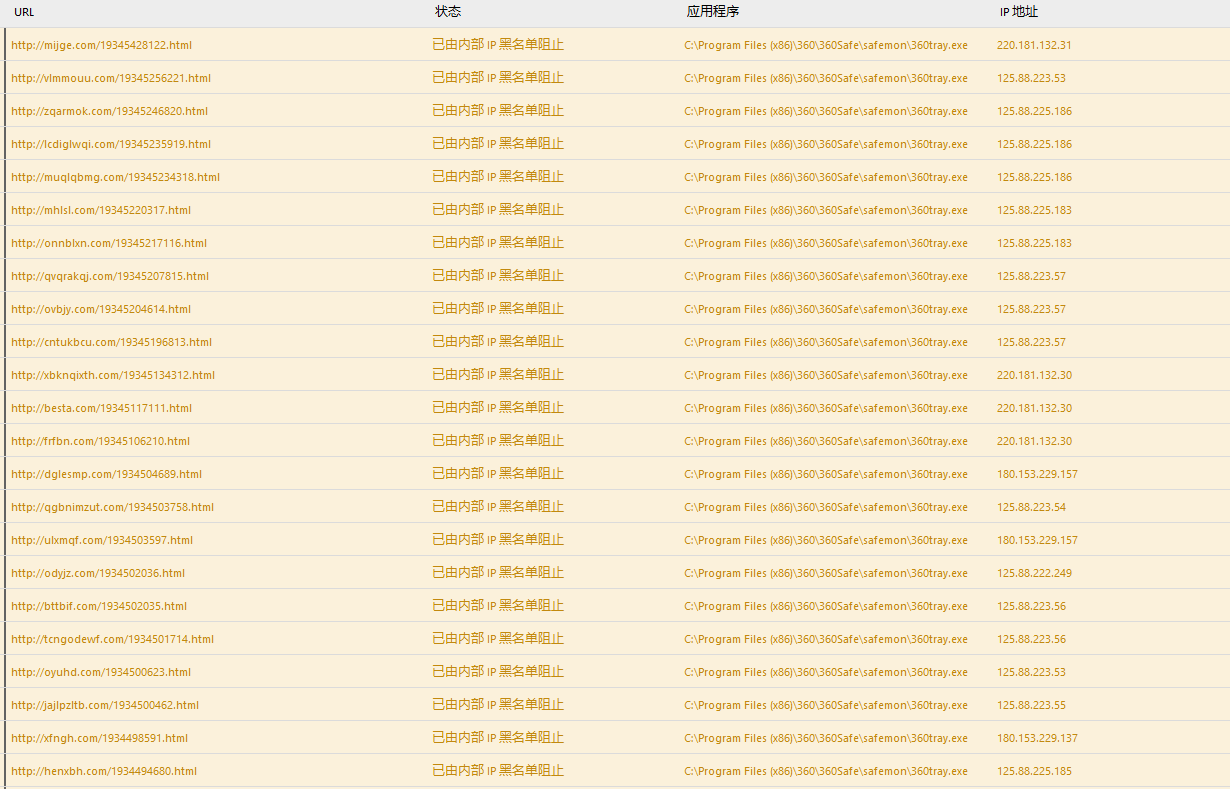1230x789 pixels.
Task: Click 黑名单阻止 status in onnblxn.com row
Action: pos(531,243)
